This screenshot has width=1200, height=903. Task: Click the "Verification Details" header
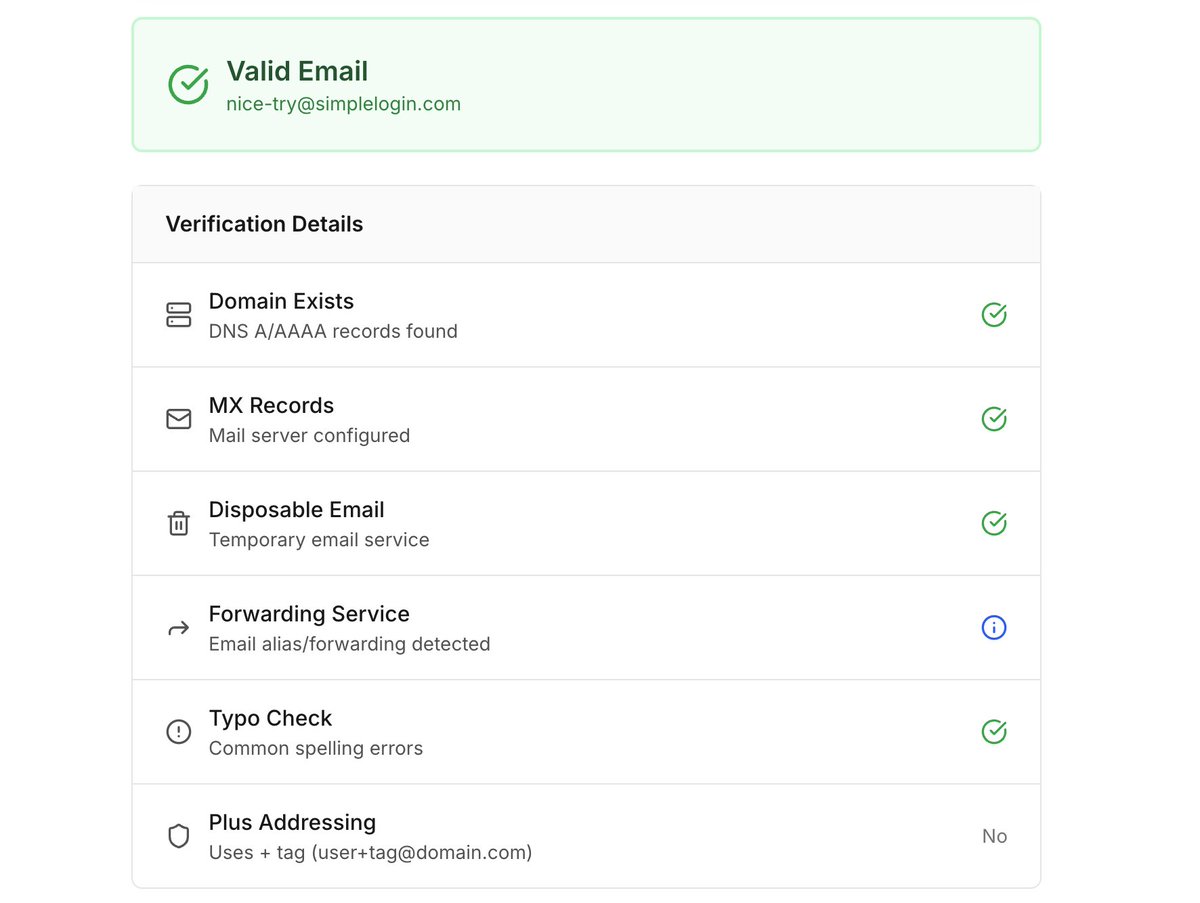pos(264,224)
